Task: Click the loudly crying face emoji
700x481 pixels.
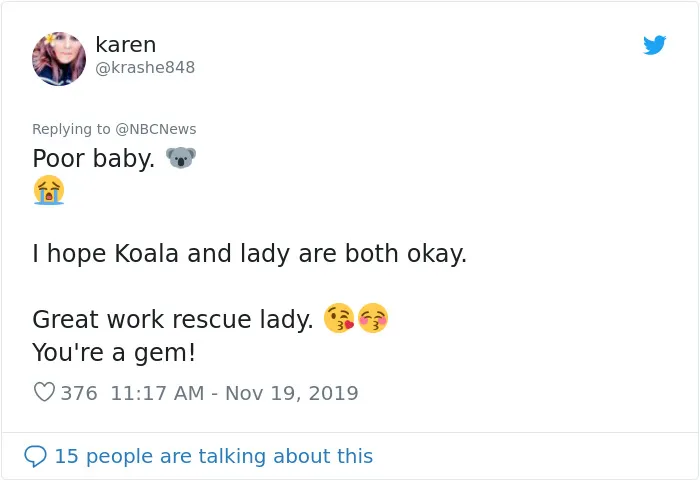Action: (x=49, y=190)
